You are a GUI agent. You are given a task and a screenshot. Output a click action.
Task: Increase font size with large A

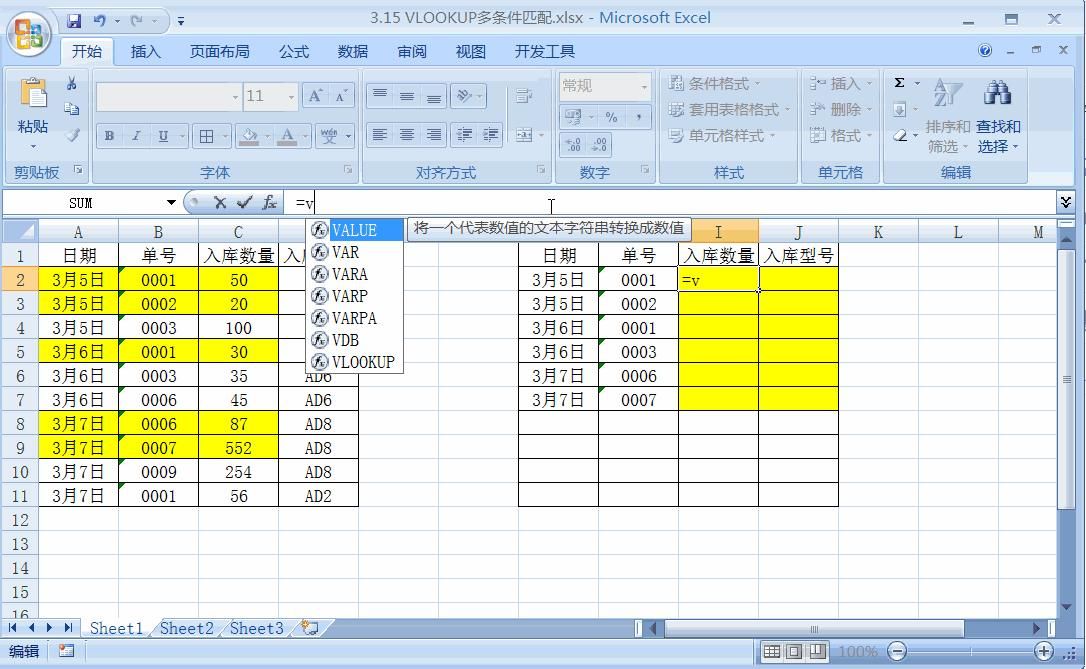point(315,96)
